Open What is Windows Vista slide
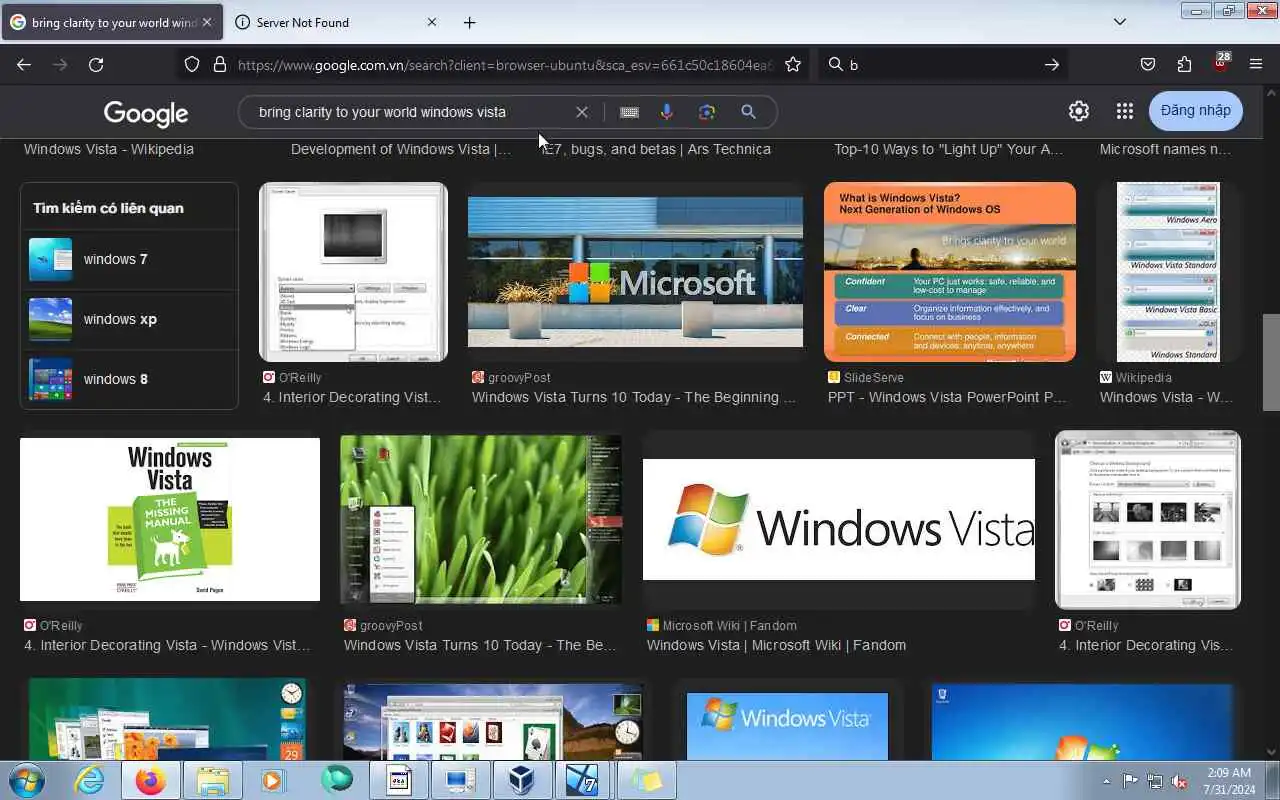 (950, 272)
